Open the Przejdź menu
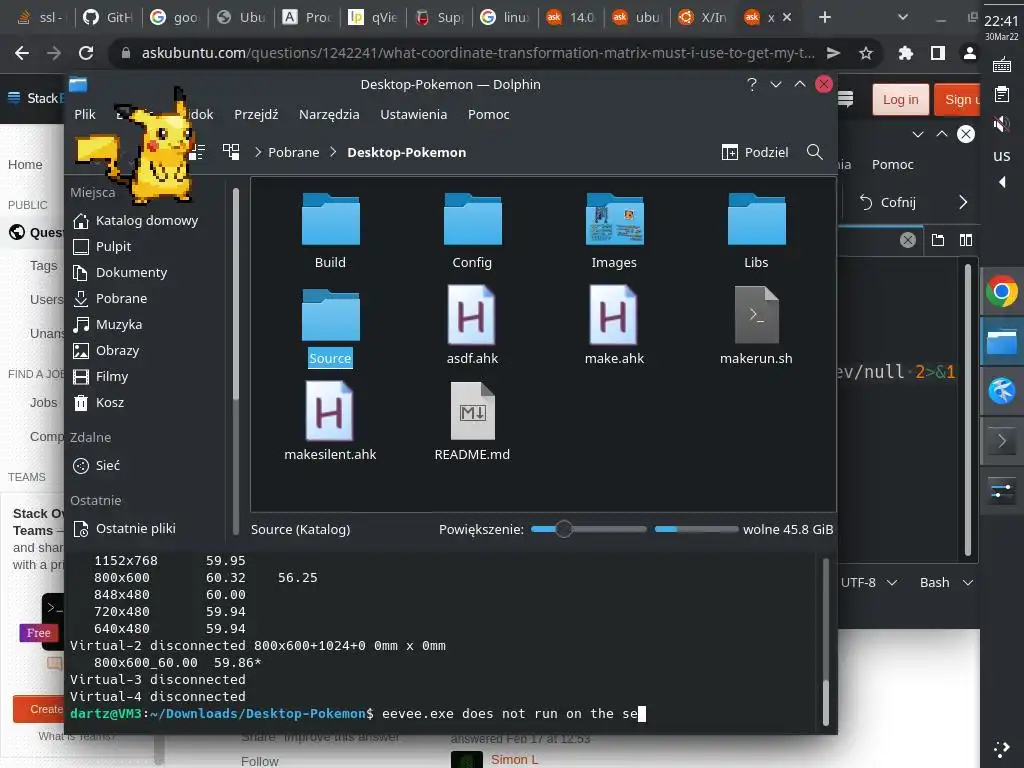 point(256,114)
